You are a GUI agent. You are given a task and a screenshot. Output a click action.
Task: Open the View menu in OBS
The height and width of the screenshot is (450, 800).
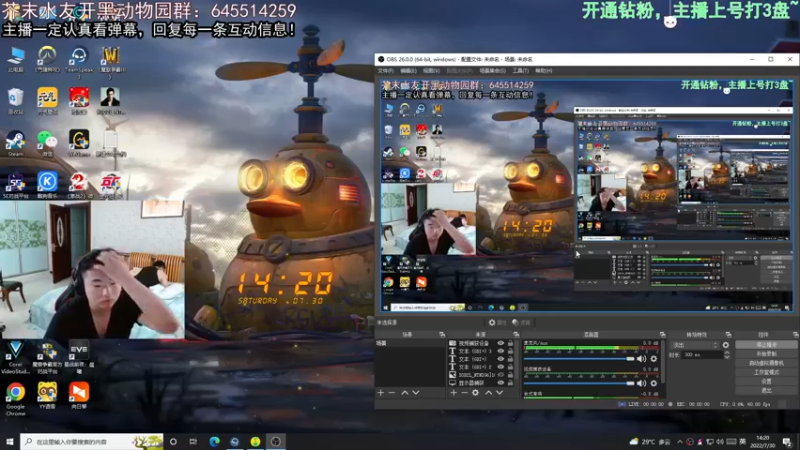[431, 71]
